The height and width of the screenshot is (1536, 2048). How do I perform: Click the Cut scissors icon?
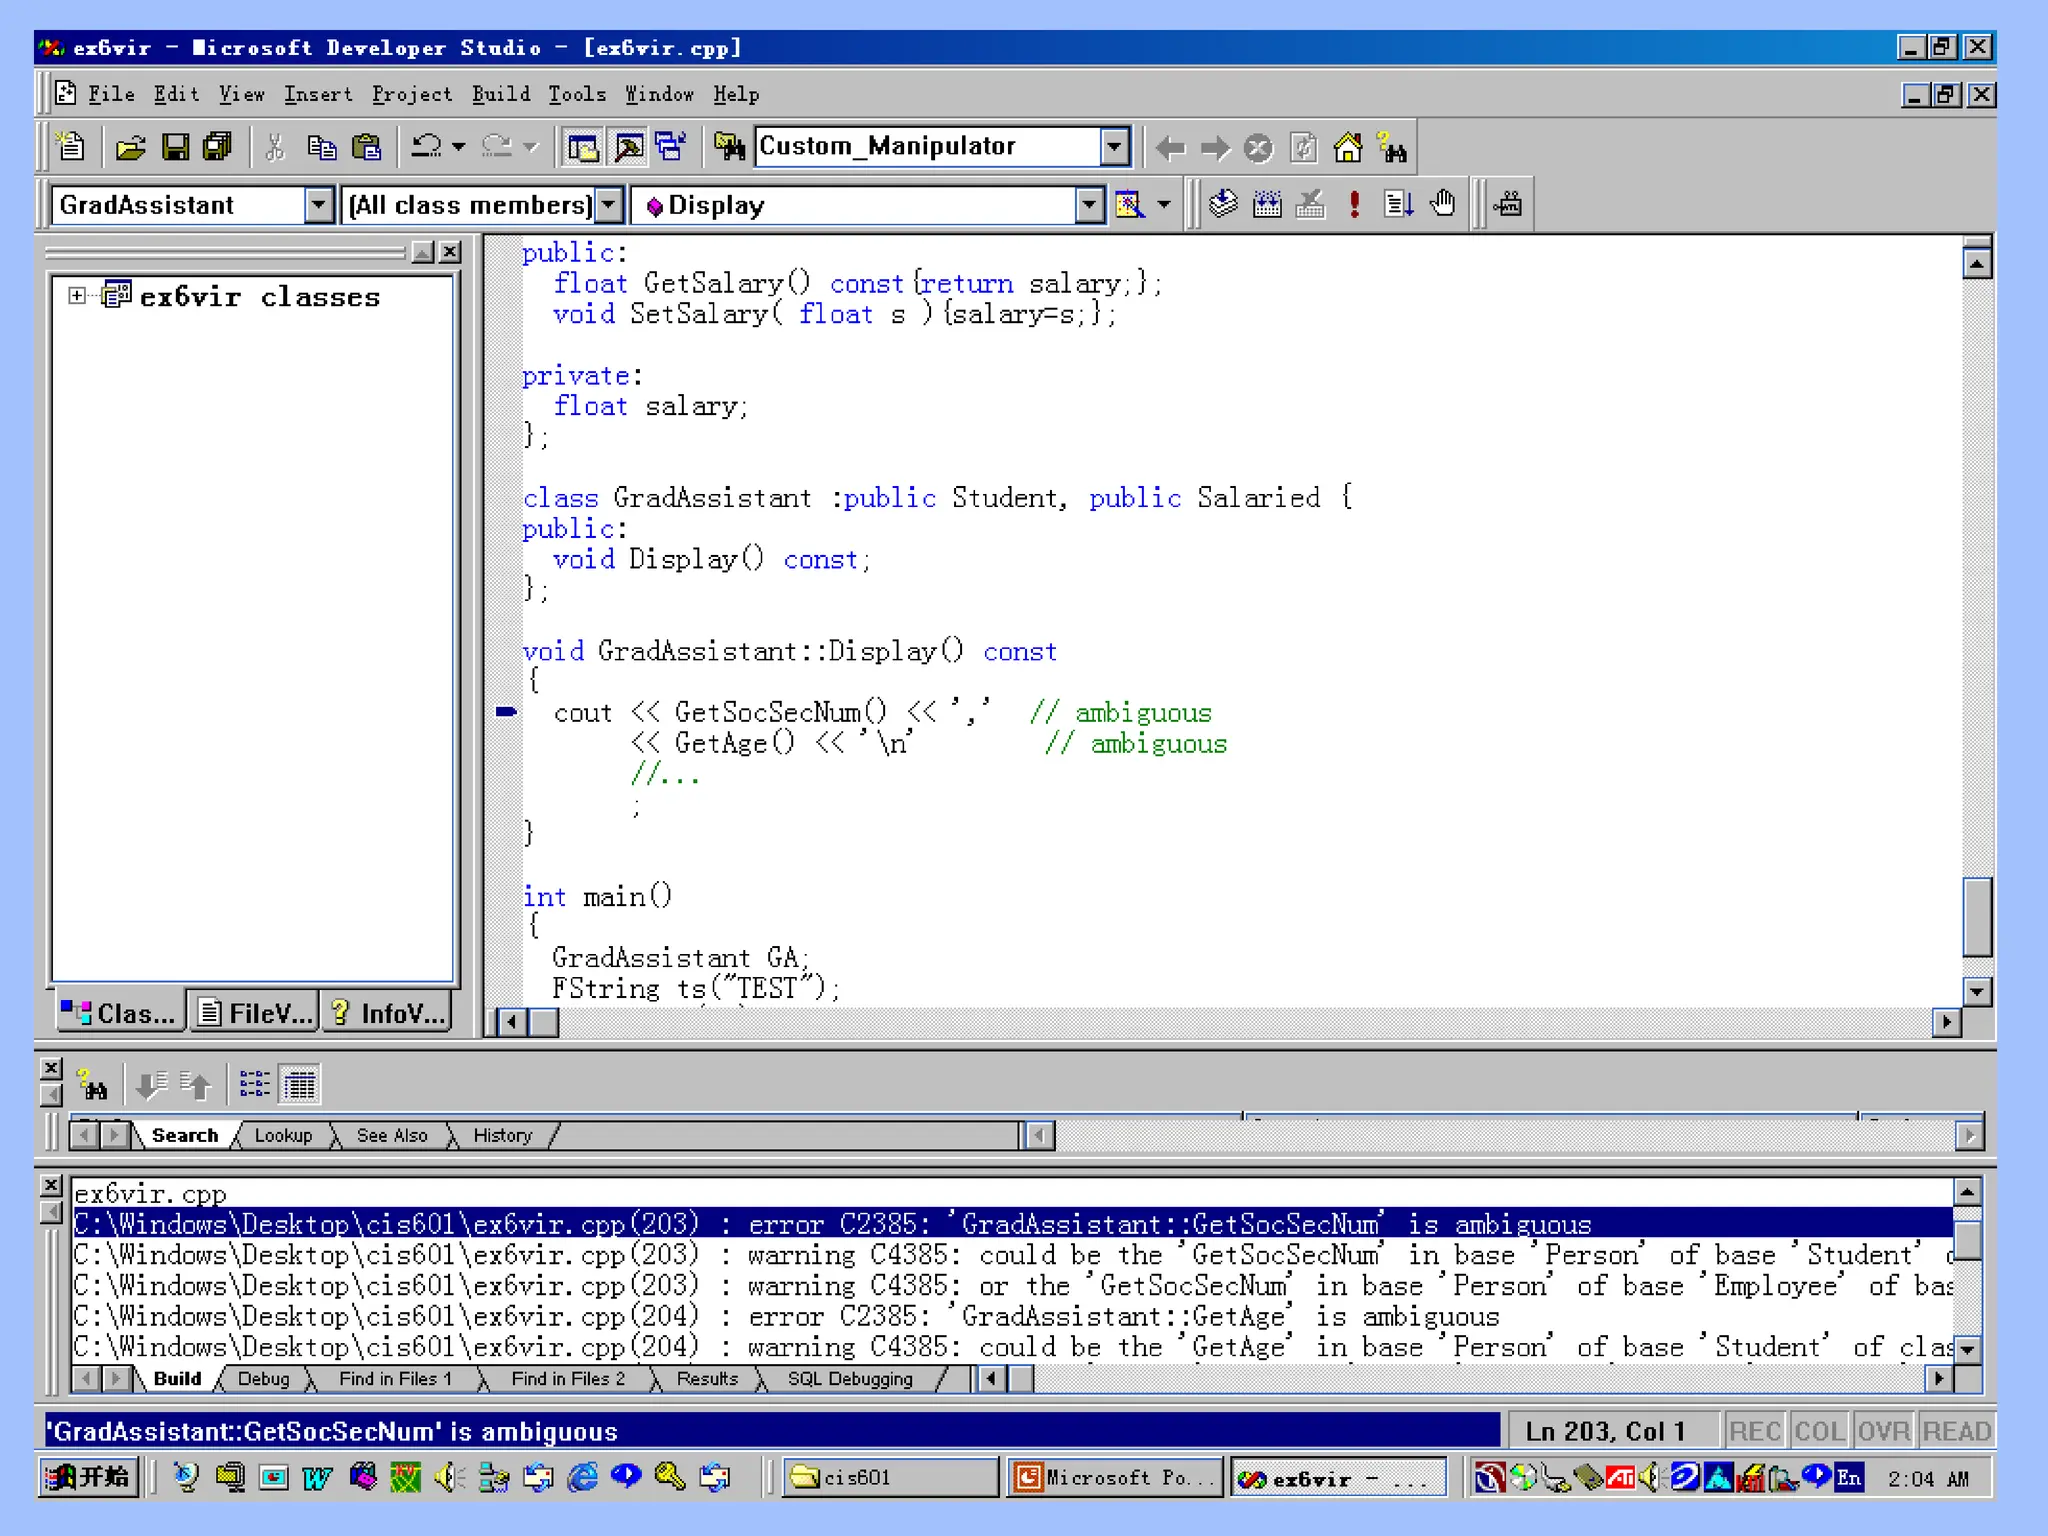click(x=275, y=148)
